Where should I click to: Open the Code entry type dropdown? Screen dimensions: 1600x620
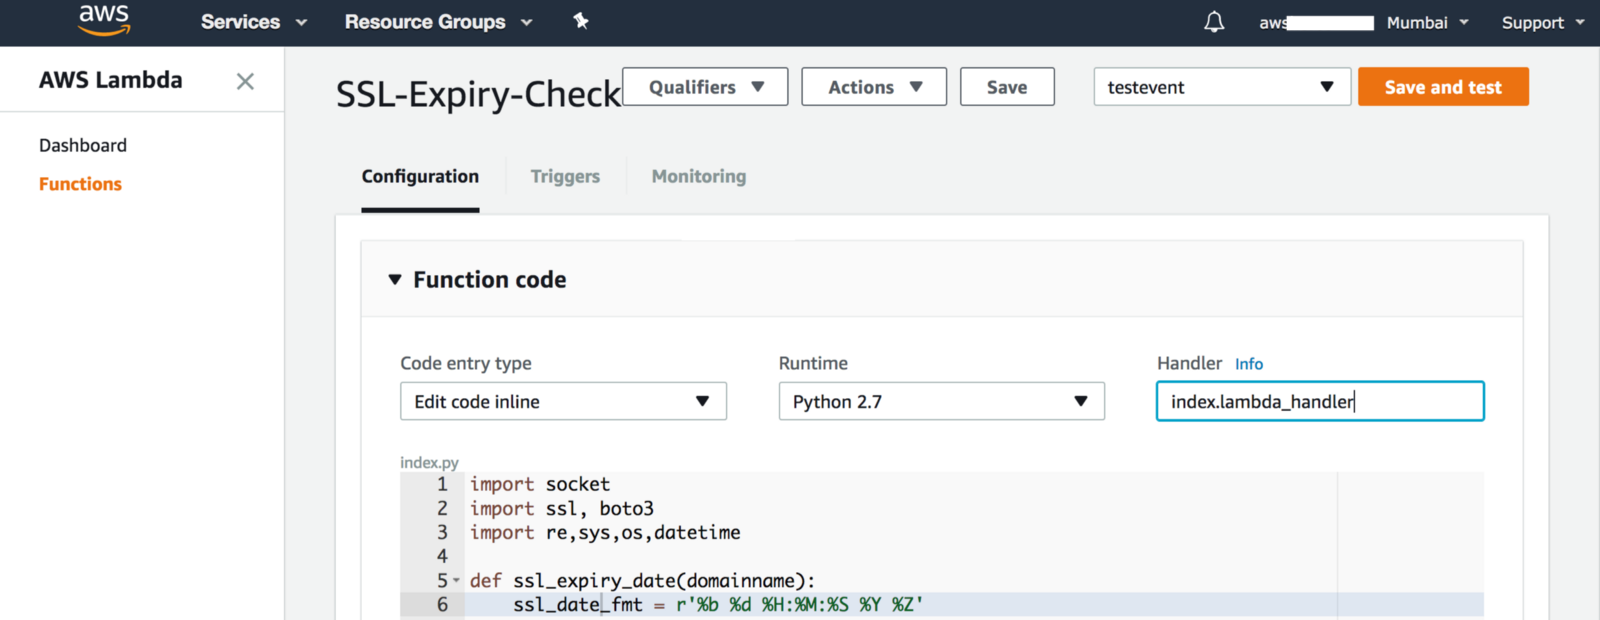click(x=563, y=401)
